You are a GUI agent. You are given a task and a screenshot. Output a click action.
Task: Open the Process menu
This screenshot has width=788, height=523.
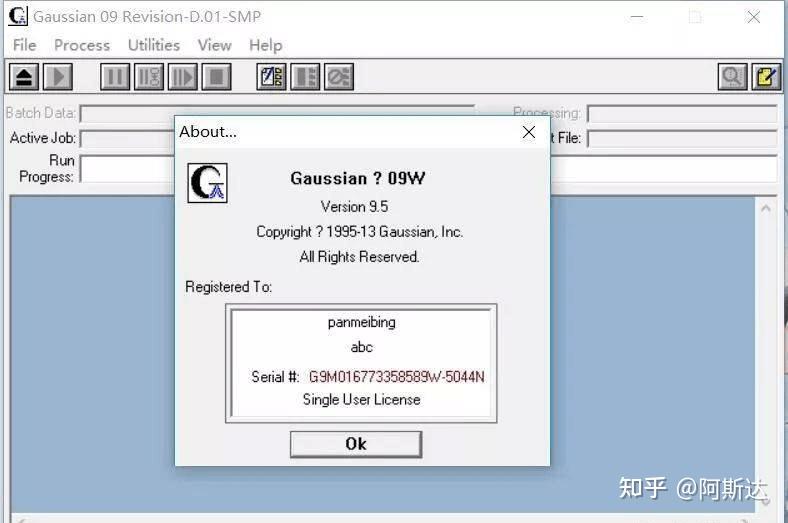(x=82, y=45)
